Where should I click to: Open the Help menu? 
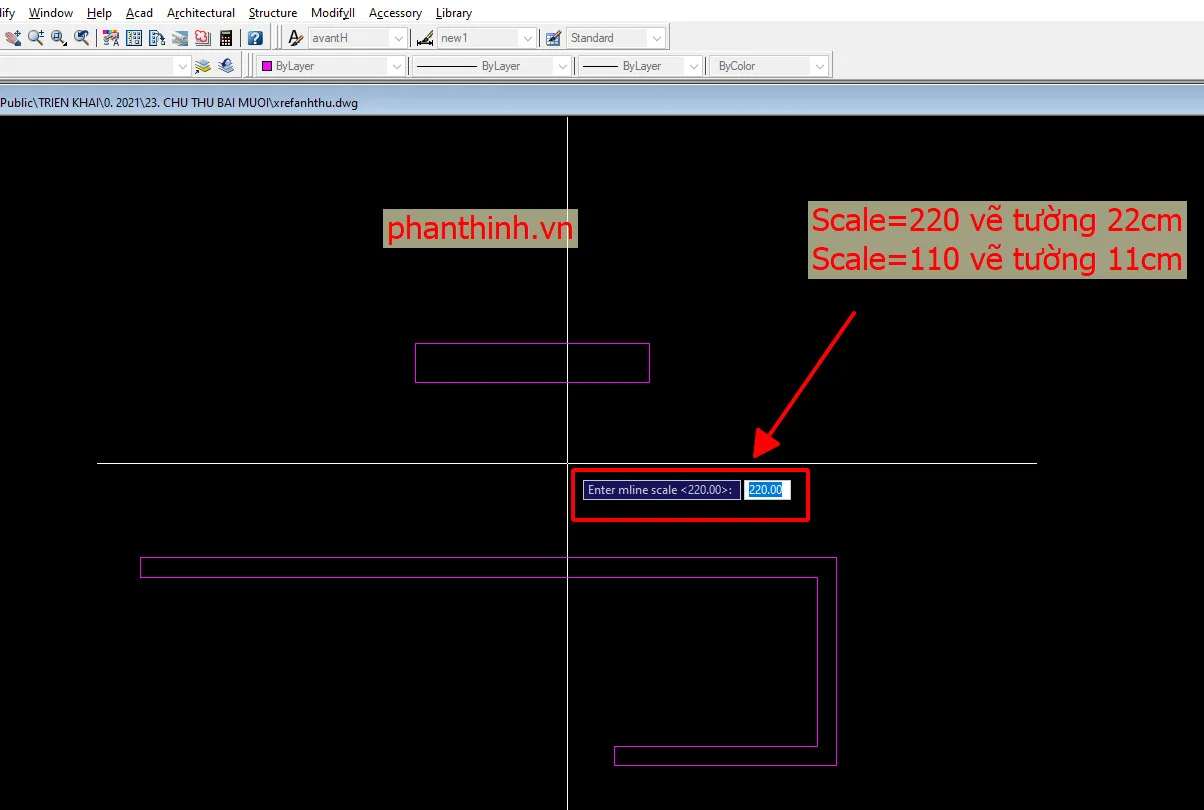tap(99, 13)
